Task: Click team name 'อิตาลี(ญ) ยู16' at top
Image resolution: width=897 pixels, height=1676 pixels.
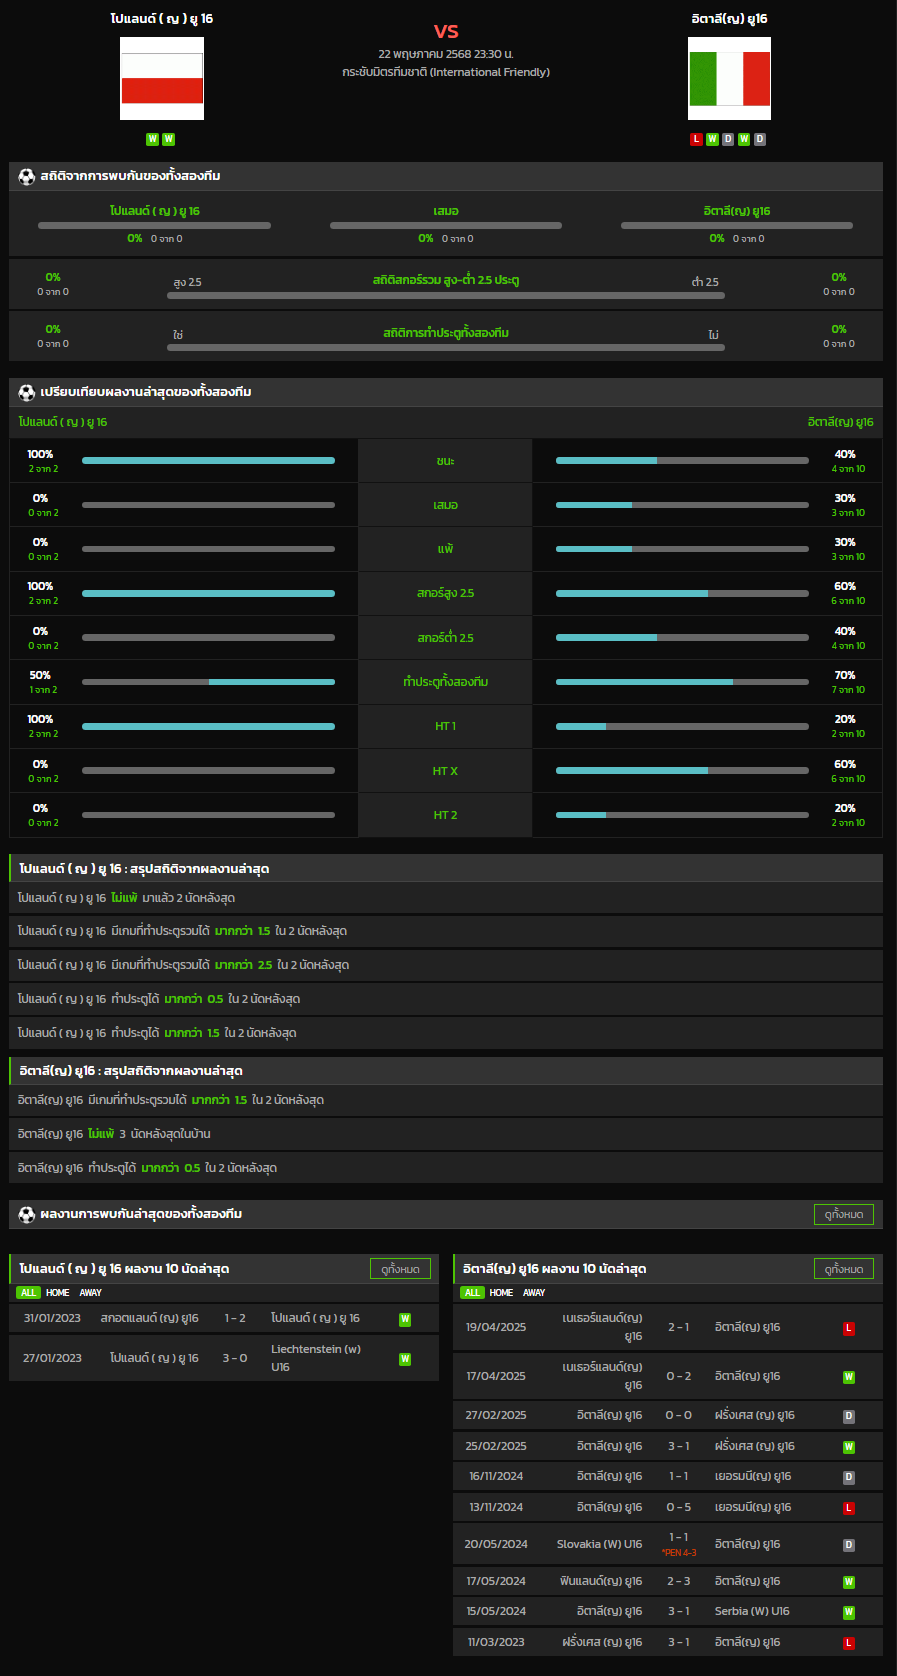Action: (730, 19)
